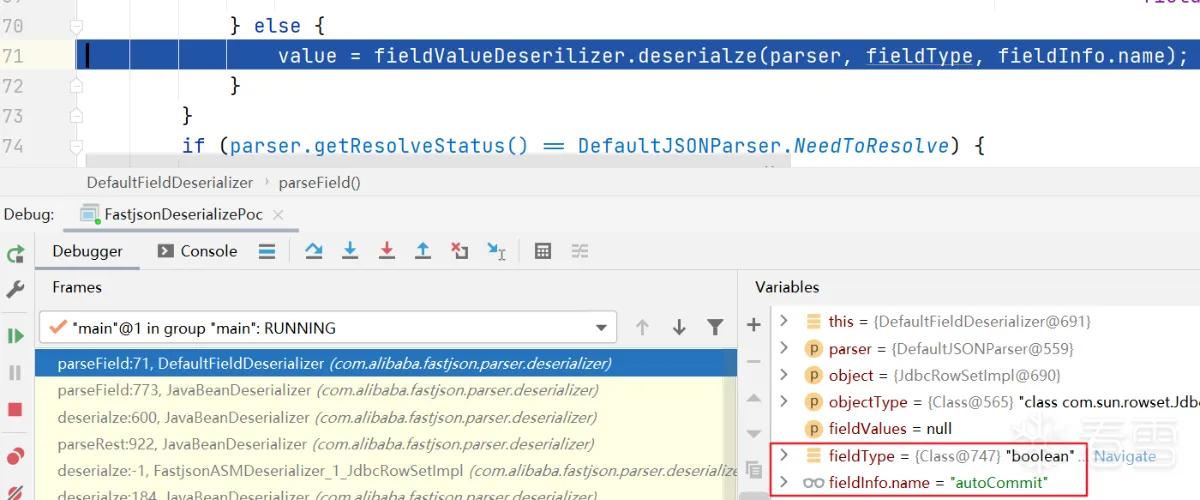The width and height of the screenshot is (1200, 500).
Task: Click the Navigate link beside fieldType
Action: [1124, 456]
